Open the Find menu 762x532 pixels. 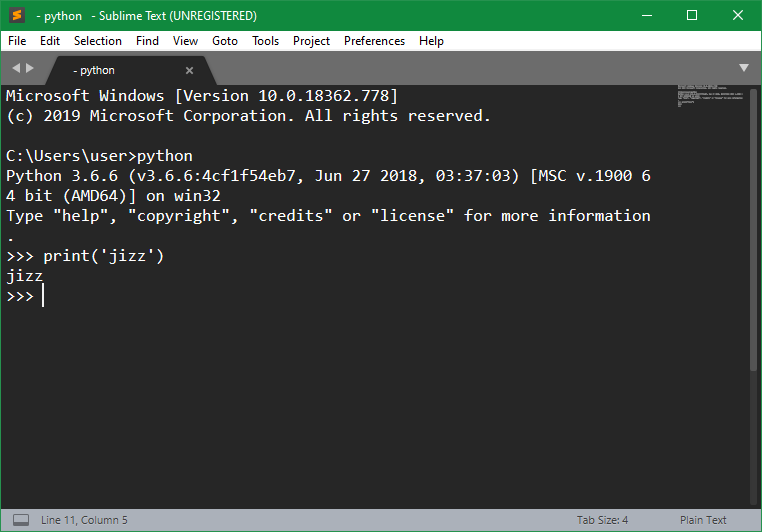point(147,41)
